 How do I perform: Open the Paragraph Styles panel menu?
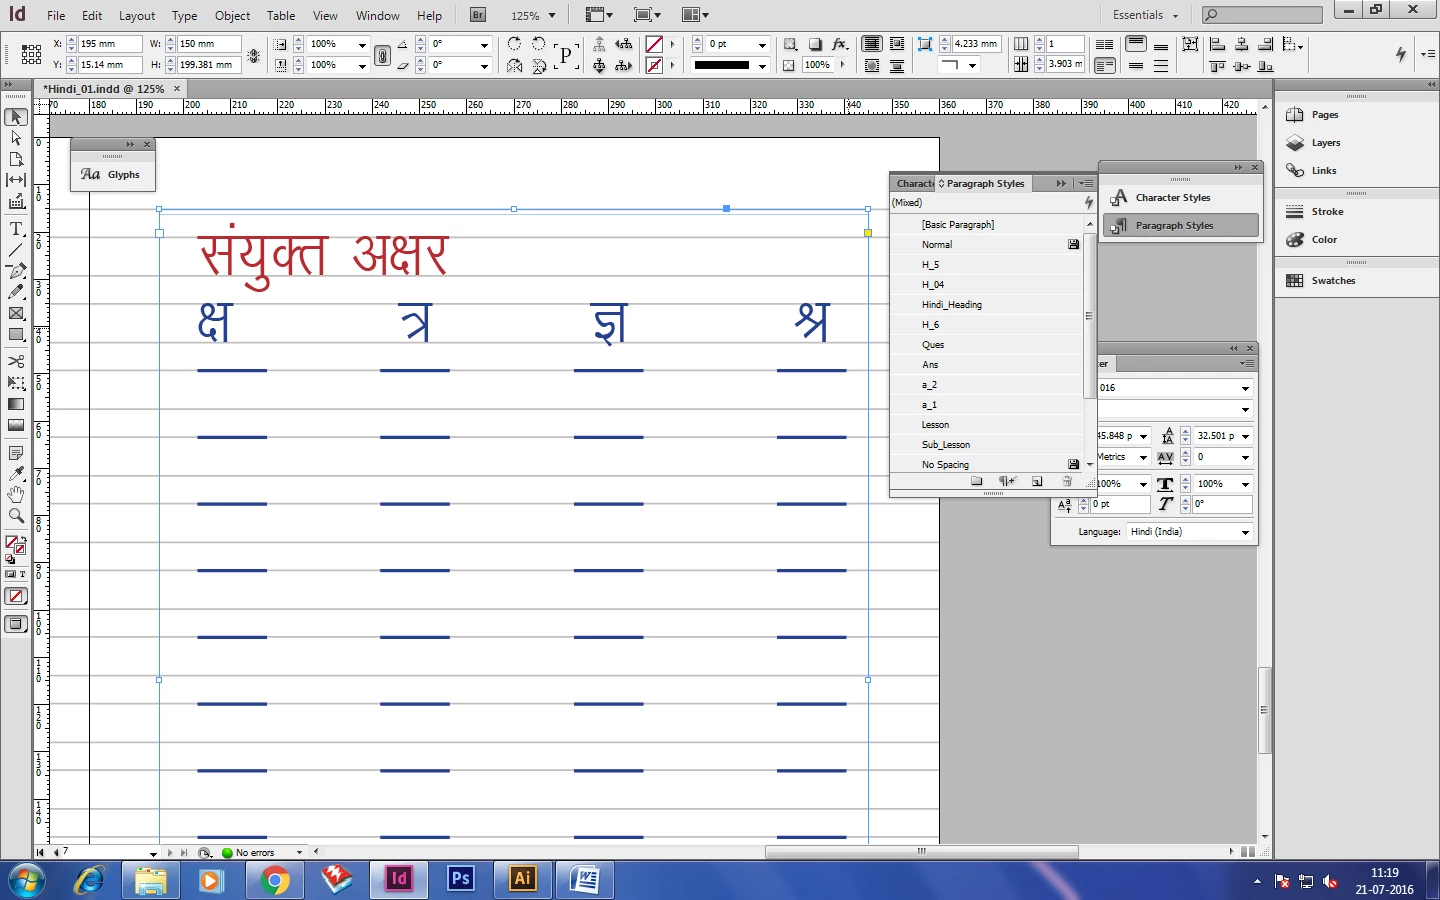tap(1086, 183)
